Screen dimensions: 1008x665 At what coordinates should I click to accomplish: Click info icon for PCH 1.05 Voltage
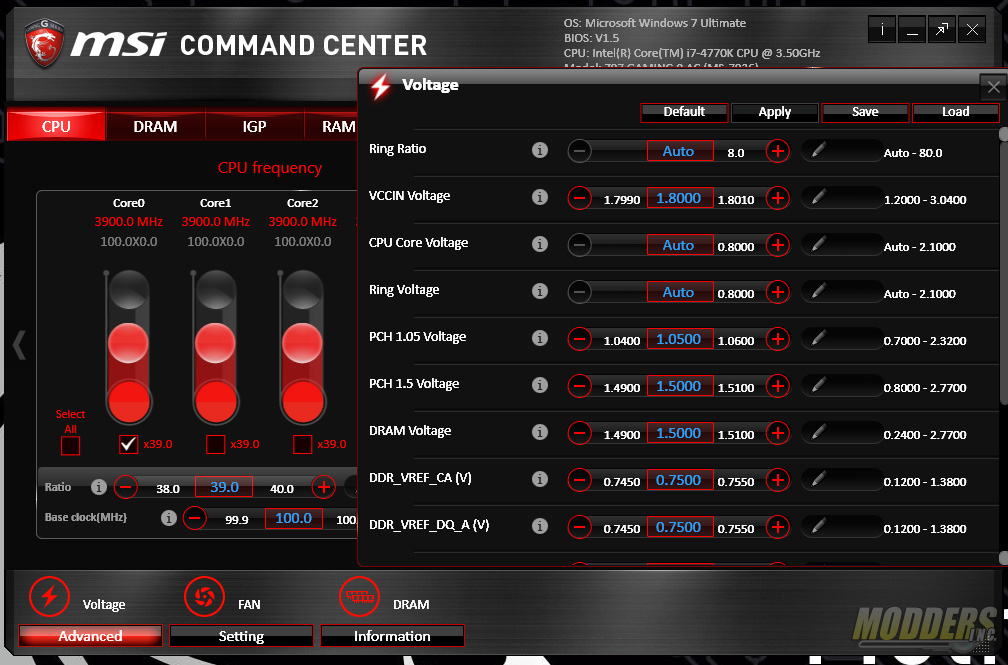pyautogui.click(x=540, y=338)
